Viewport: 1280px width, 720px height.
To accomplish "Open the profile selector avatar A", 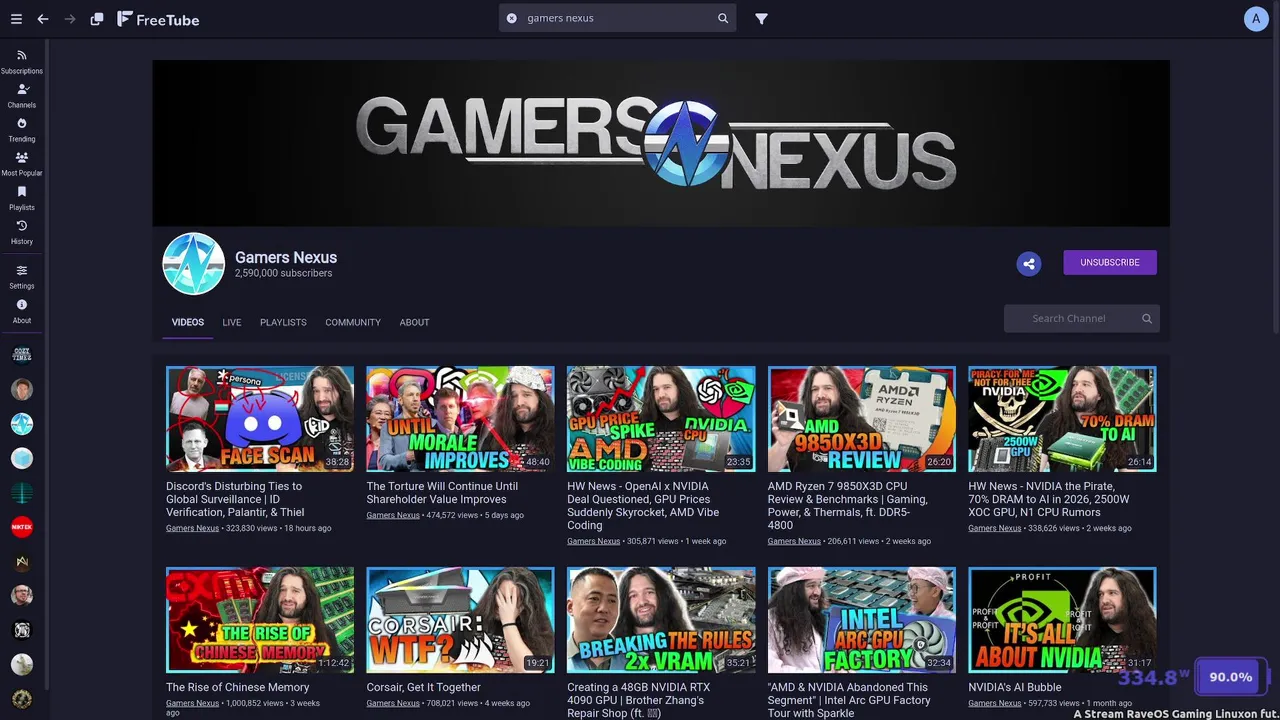I will (x=1256, y=18).
